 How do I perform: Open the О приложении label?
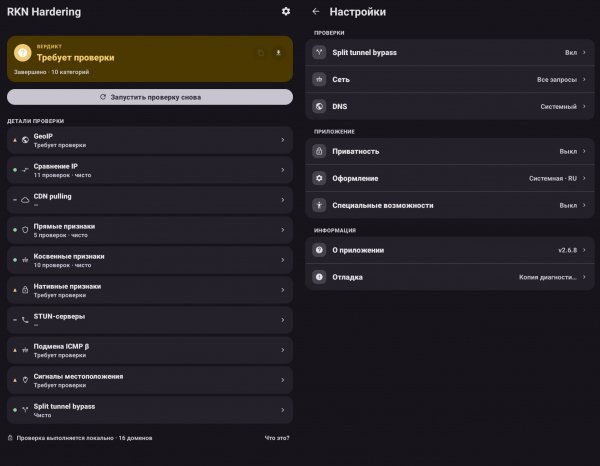(358, 250)
